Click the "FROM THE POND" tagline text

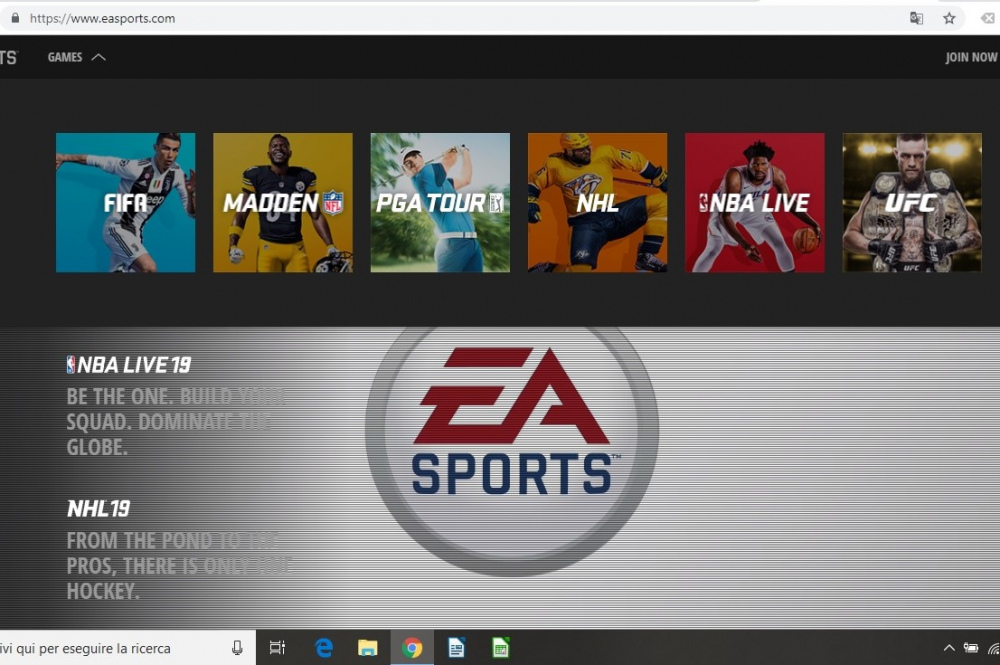pyautogui.click(x=179, y=566)
